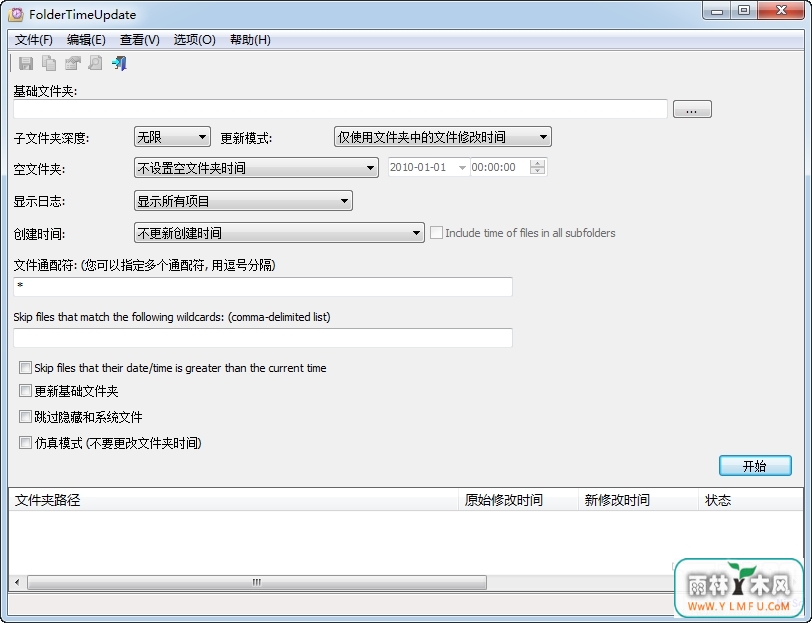This screenshot has height=623, width=812.
Task: Open the 2010-01-01 date picker dropdown
Action: pos(462,167)
